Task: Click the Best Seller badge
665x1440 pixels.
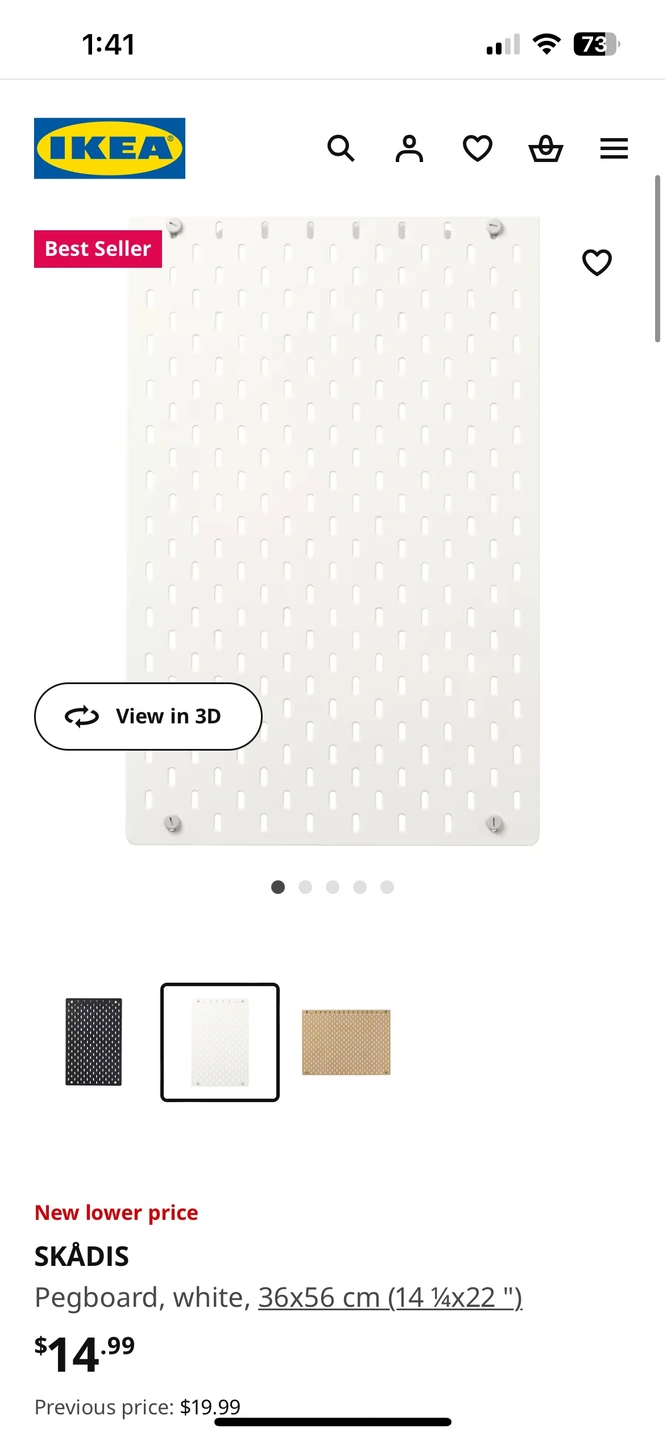Action: tap(98, 249)
